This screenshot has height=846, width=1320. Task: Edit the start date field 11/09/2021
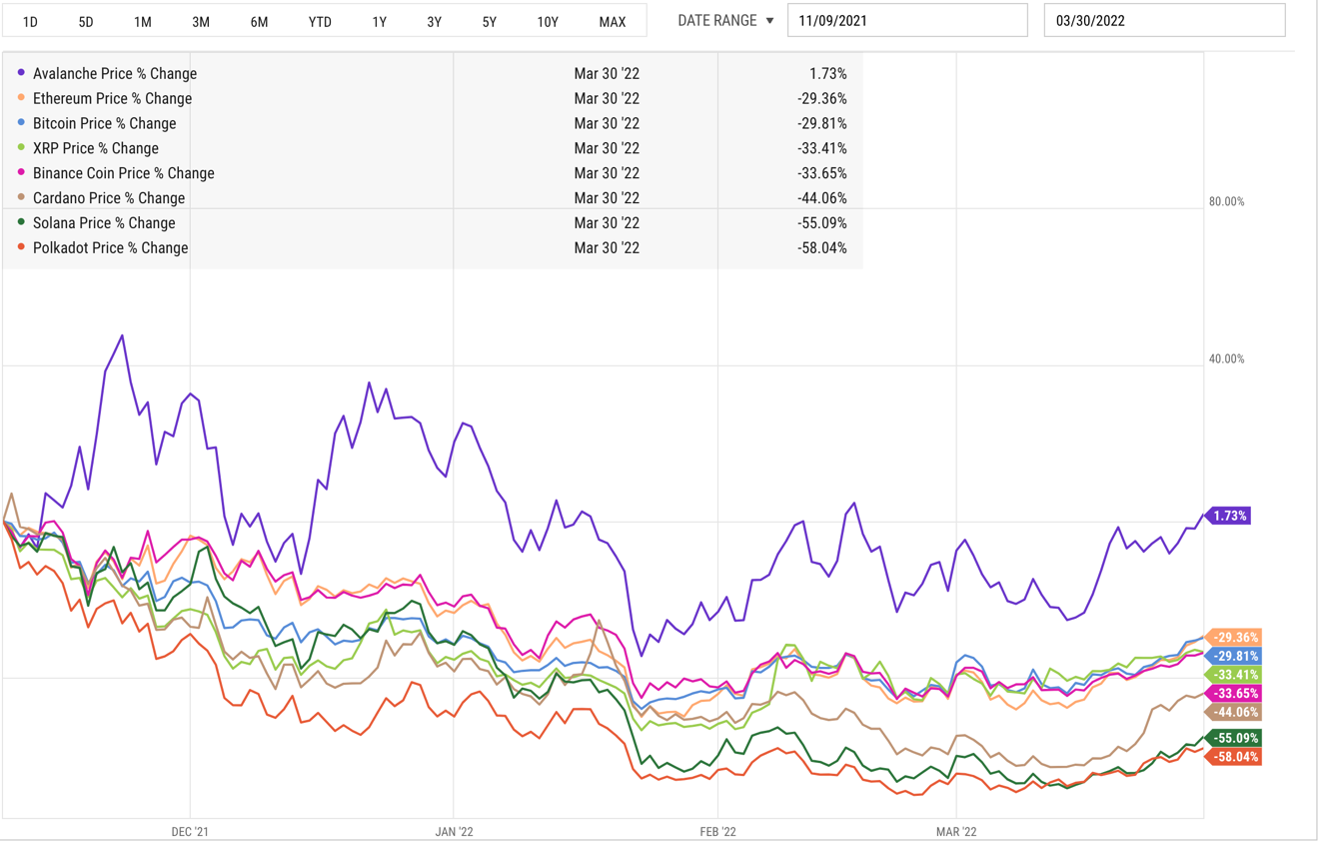(907, 20)
